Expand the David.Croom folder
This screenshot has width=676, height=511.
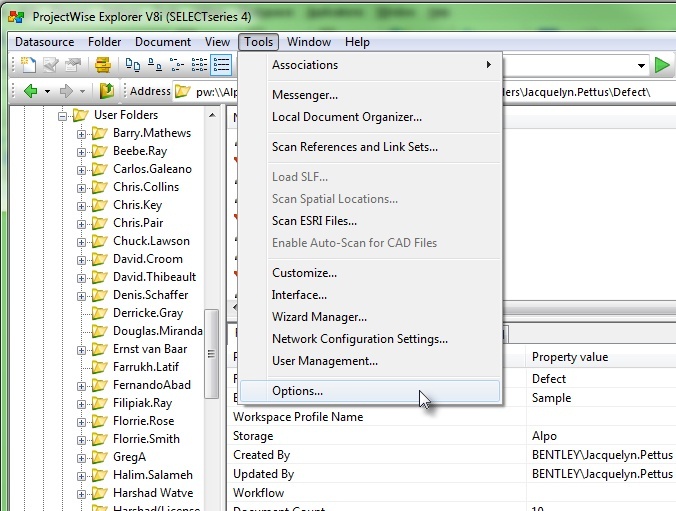(81, 260)
